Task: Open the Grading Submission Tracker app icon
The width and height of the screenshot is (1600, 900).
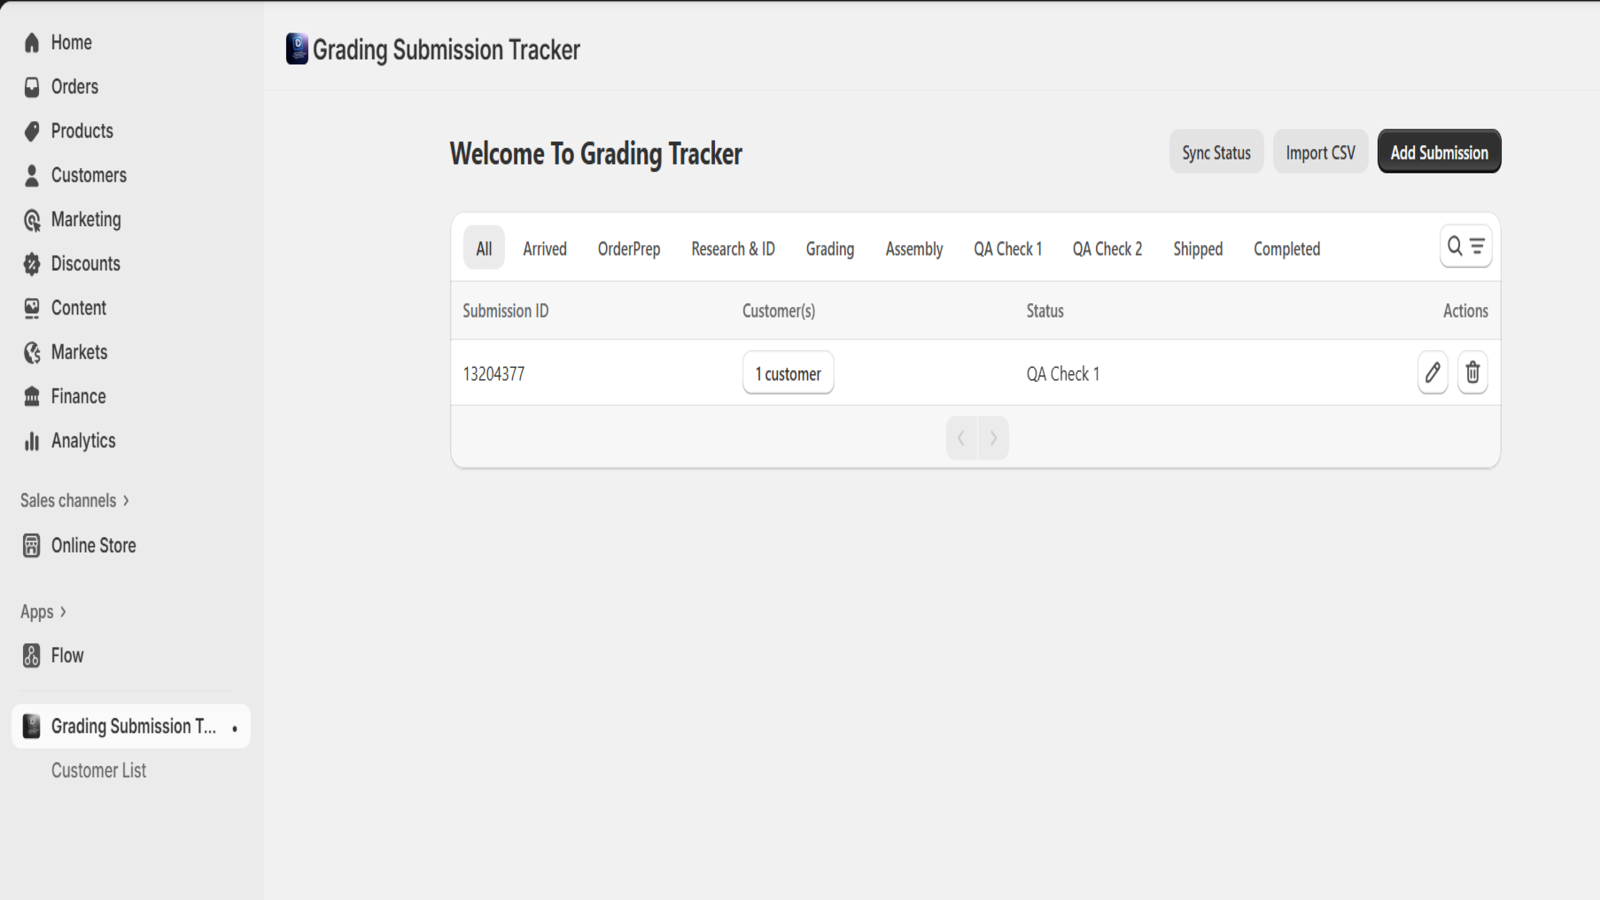Action: (31, 726)
